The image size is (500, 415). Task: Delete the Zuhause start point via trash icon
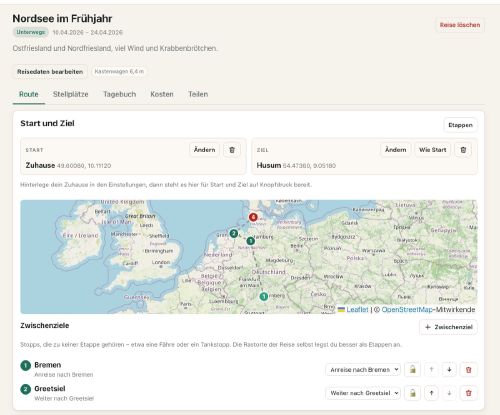click(232, 150)
